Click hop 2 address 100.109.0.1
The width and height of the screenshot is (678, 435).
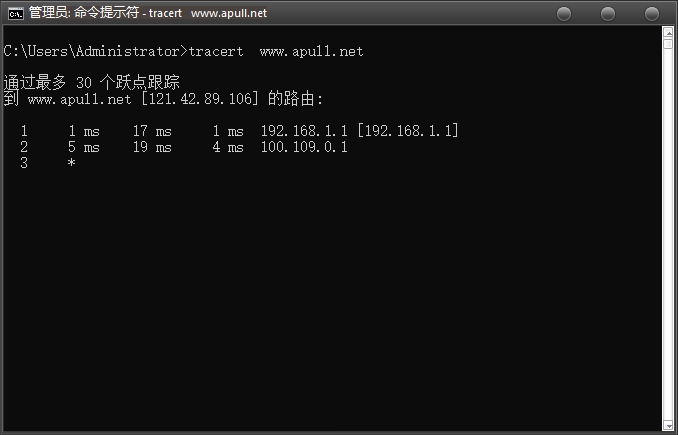[x=304, y=147]
